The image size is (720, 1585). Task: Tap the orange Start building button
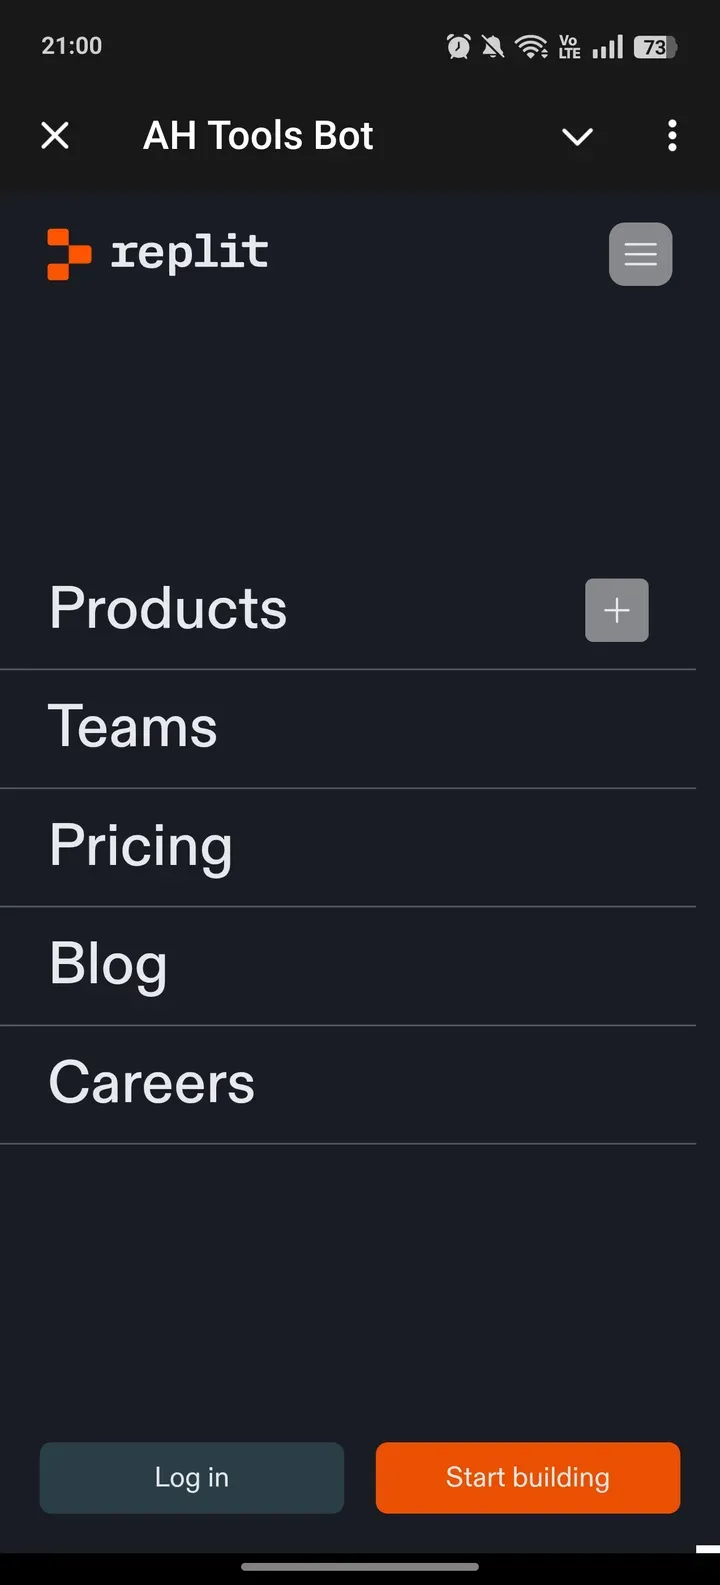(x=528, y=1477)
